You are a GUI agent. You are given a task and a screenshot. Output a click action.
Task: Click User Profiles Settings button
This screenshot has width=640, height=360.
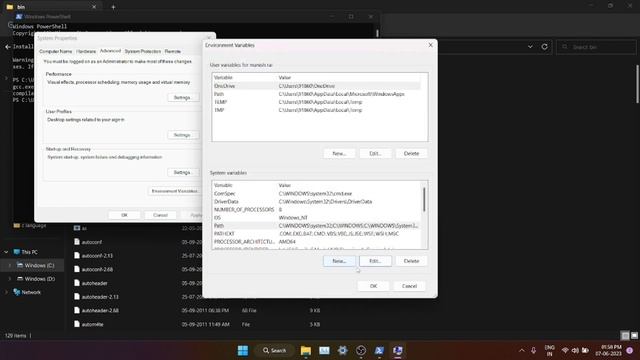(182, 135)
